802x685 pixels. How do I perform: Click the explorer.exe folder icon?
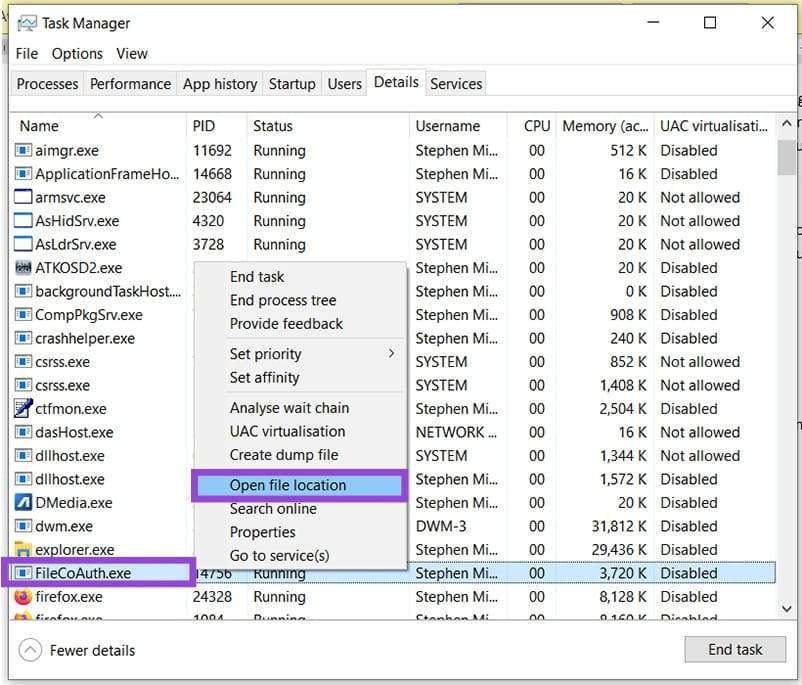click(23, 550)
